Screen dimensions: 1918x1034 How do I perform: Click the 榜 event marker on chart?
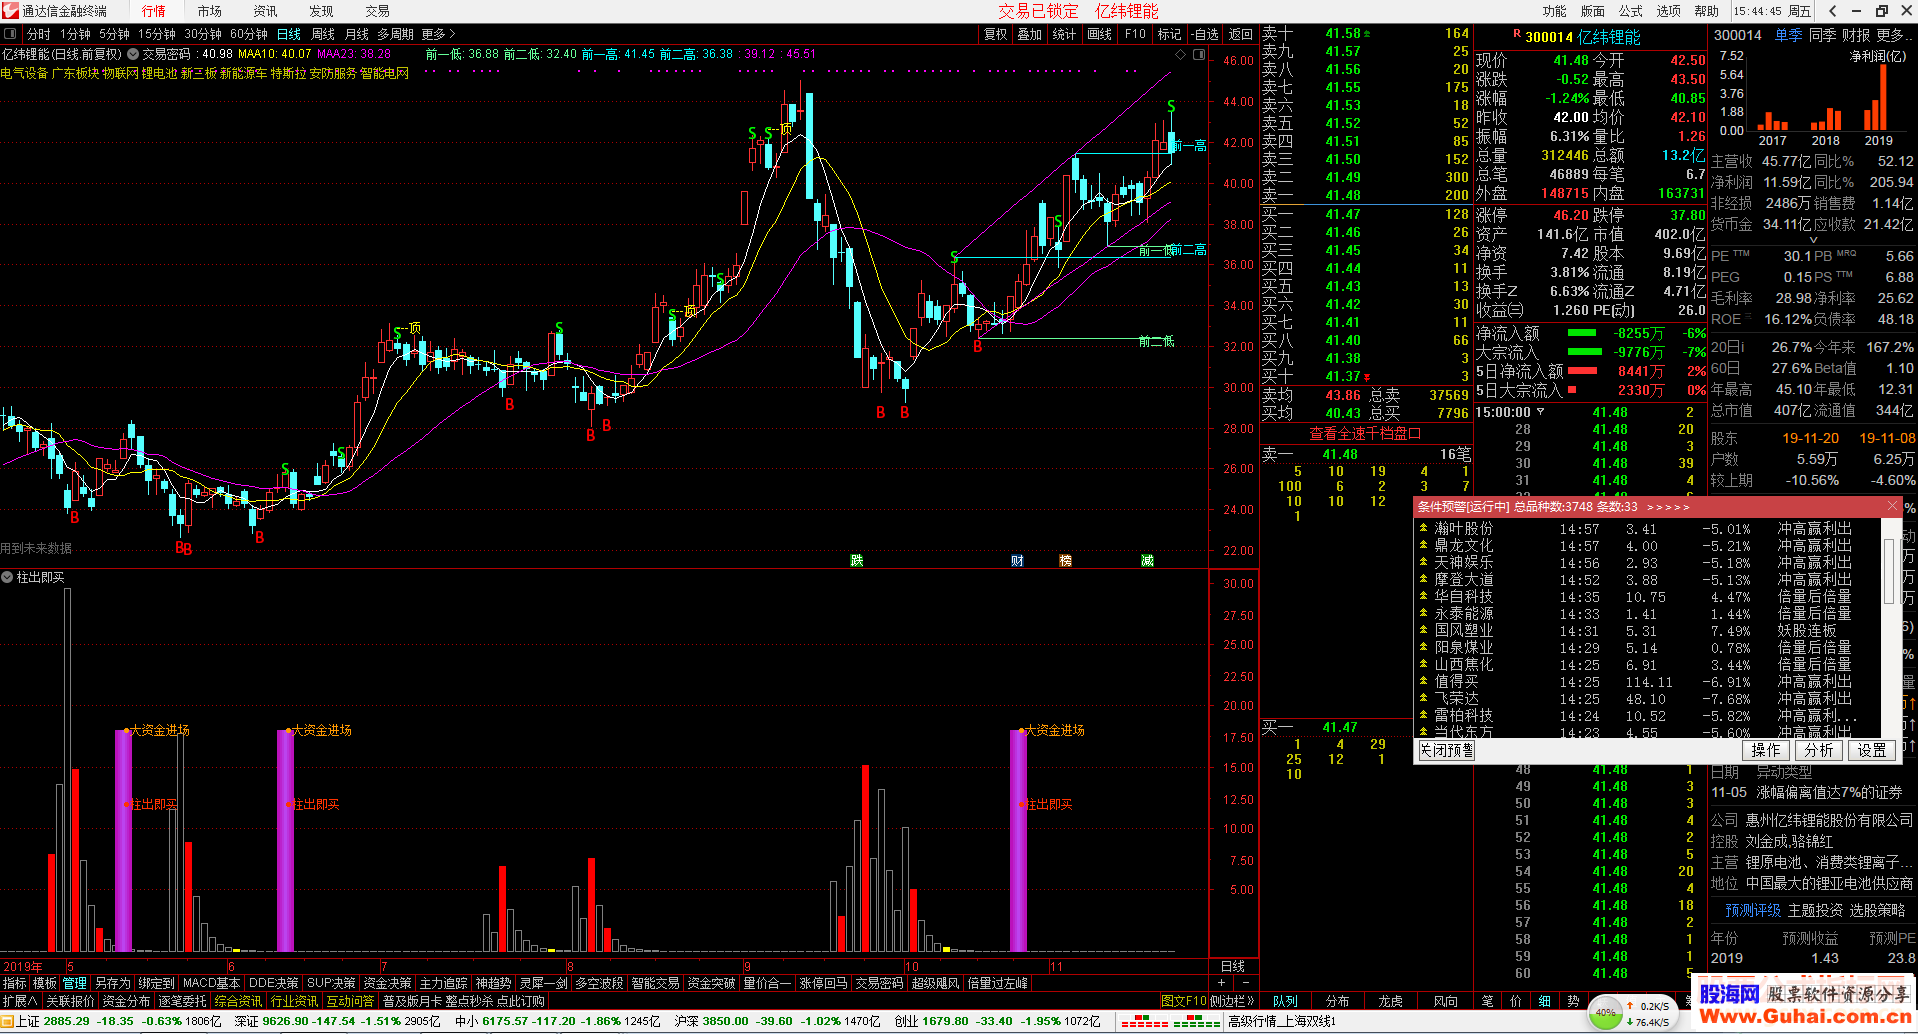click(1065, 560)
